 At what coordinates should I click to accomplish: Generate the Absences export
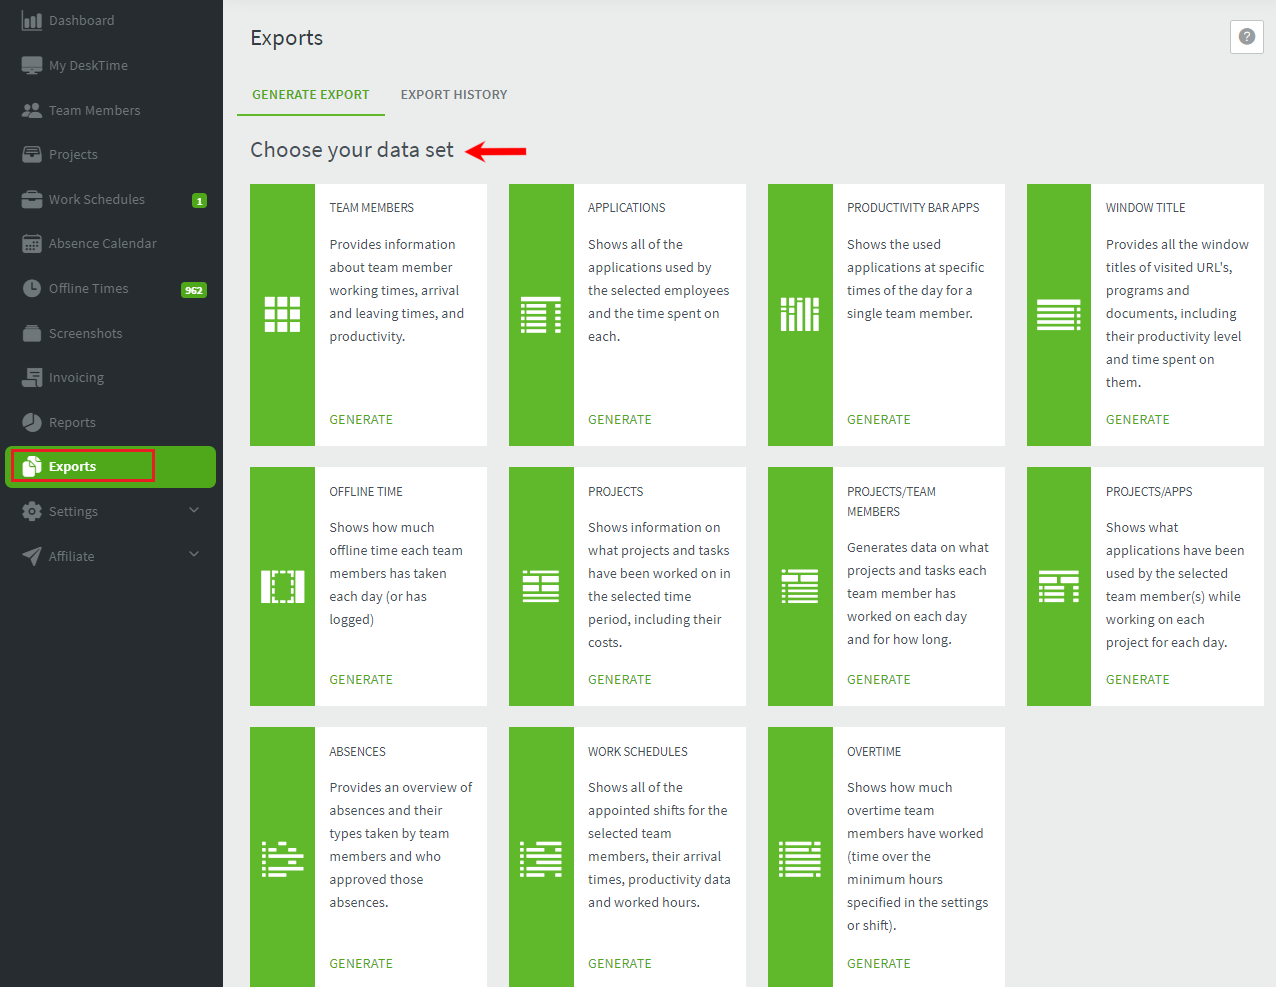(361, 964)
